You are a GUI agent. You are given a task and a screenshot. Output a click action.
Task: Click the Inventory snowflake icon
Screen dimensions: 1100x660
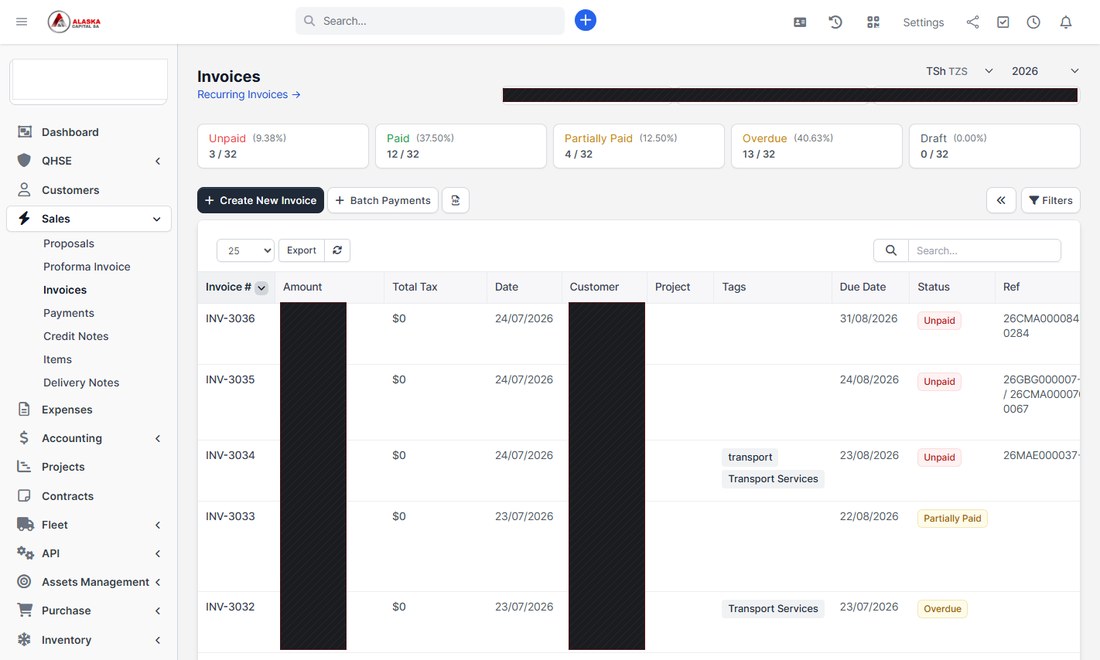24,639
